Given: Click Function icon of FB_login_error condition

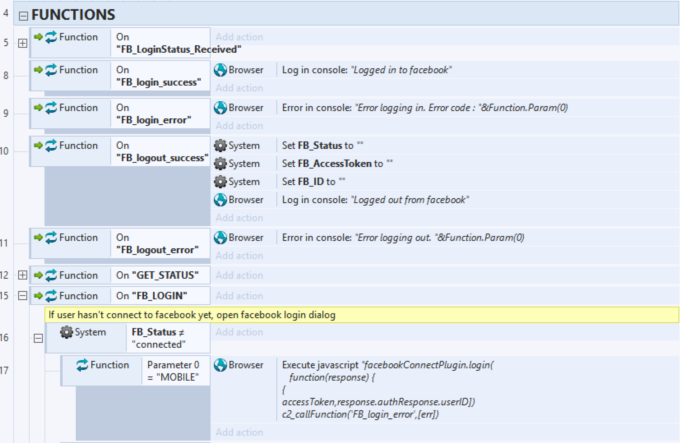Looking at the screenshot, I should 51,107.
